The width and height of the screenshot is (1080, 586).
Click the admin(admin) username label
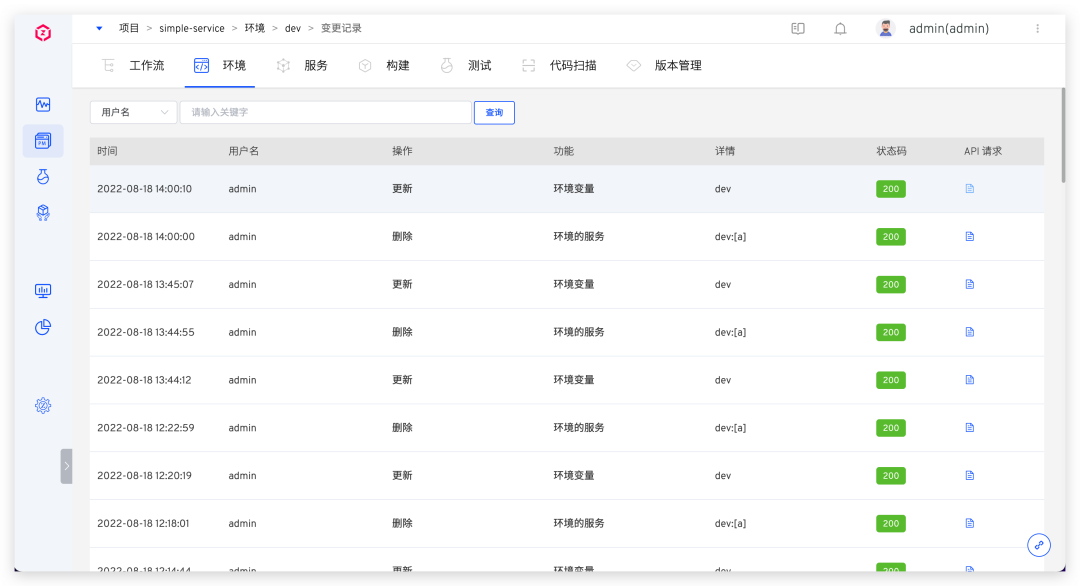point(949,28)
